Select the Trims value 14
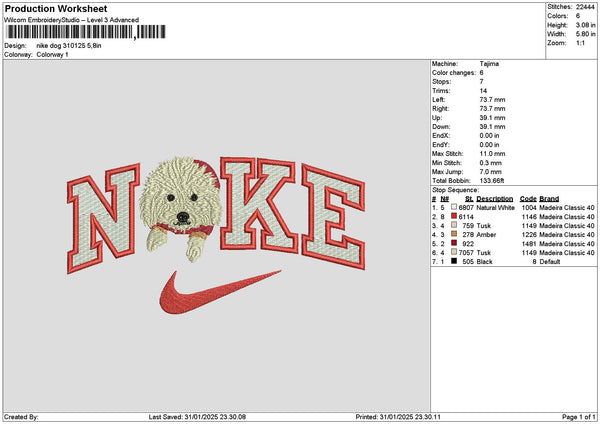Viewport: 600px width, 424px height. point(483,91)
